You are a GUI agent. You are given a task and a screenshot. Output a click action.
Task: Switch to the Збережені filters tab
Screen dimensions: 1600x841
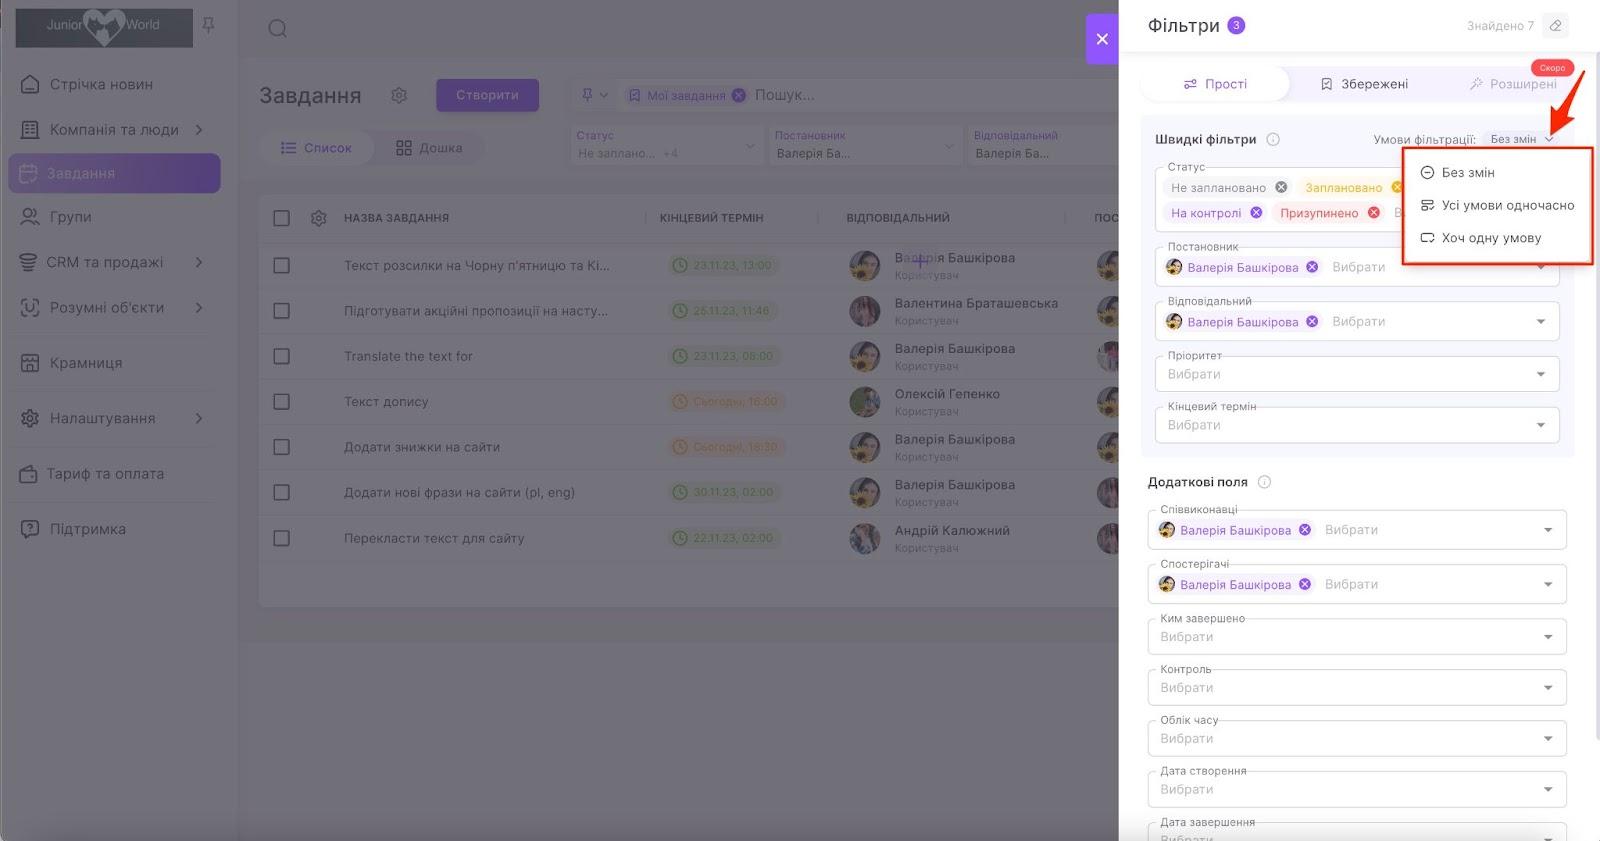pos(1364,84)
